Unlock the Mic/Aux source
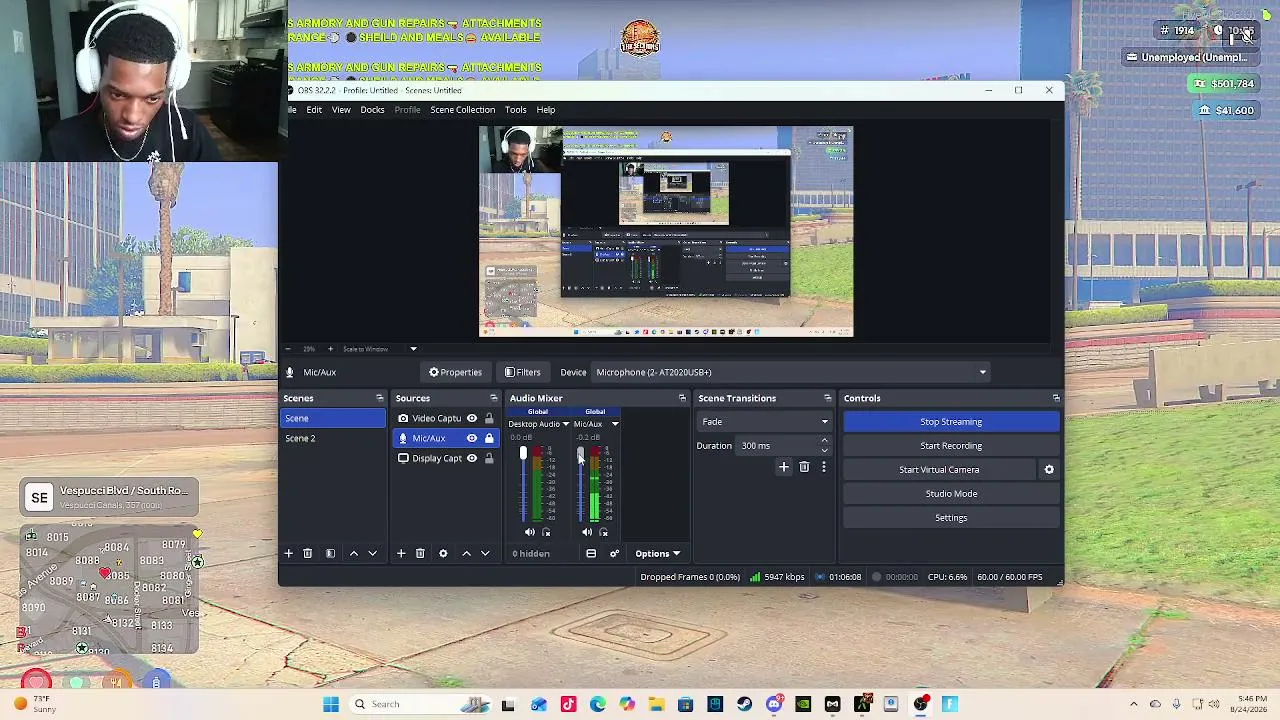The height and width of the screenshot is (720, 1280). [x=489, y=438]
